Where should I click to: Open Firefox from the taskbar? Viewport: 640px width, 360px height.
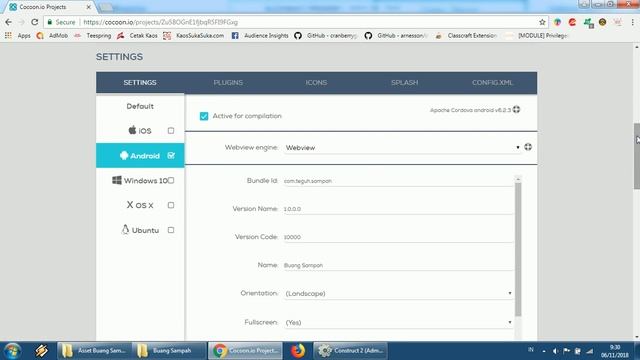[x=298, y=351]
